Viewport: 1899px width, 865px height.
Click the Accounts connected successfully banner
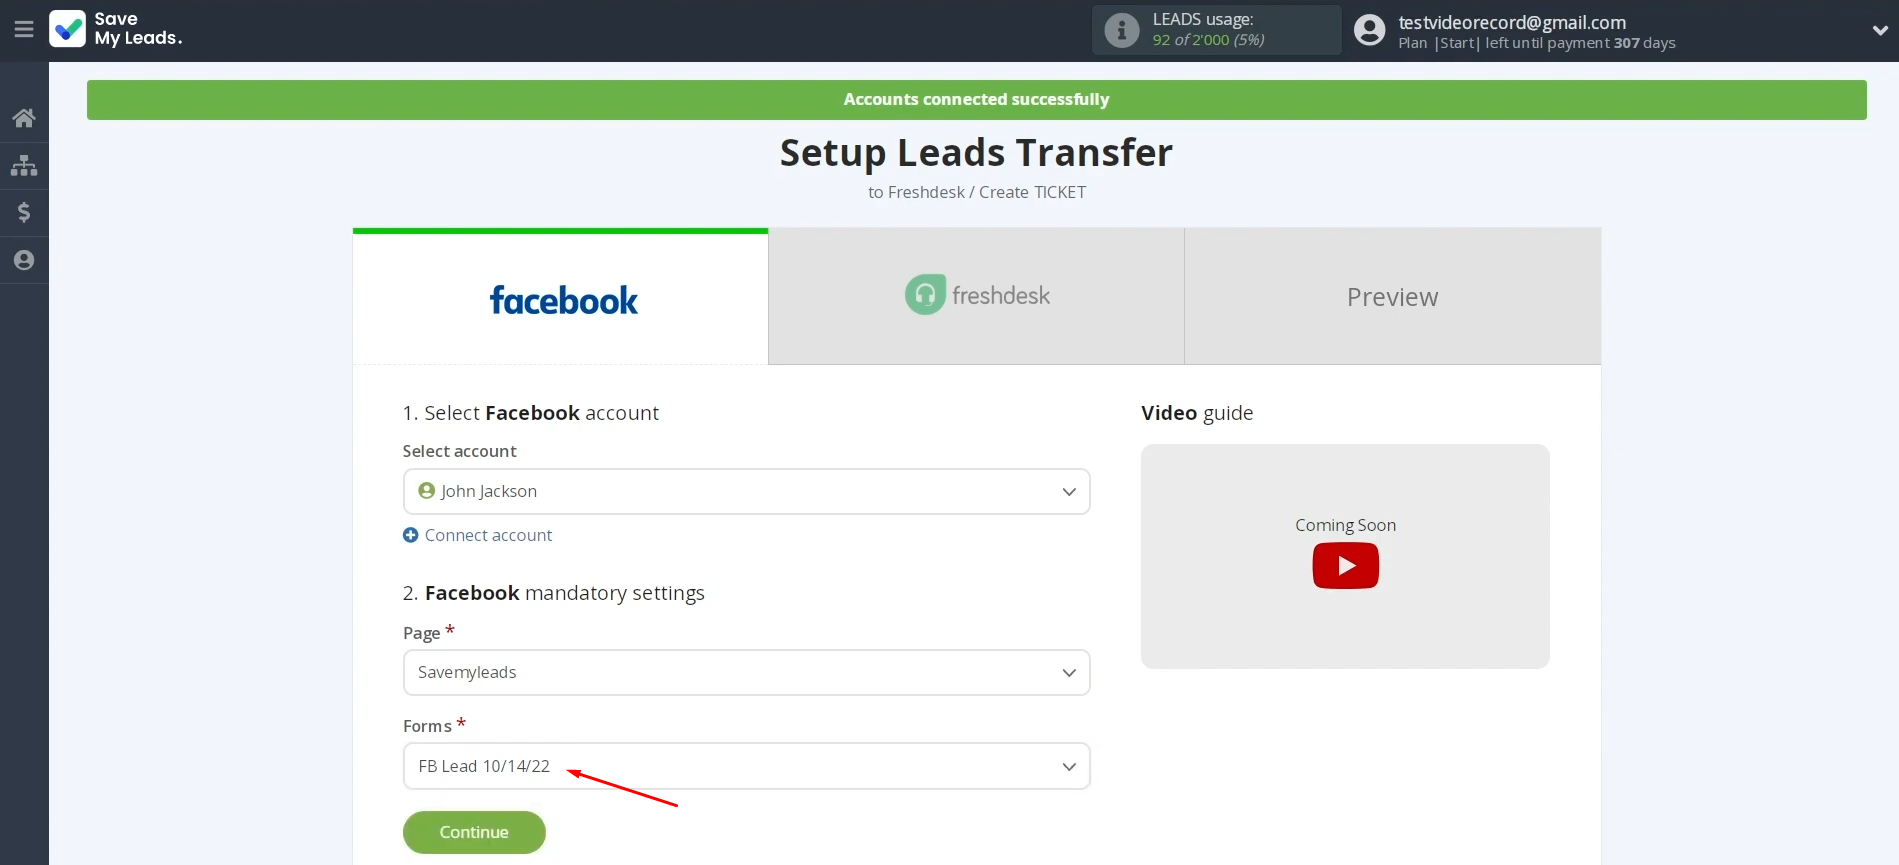(976, 100)
